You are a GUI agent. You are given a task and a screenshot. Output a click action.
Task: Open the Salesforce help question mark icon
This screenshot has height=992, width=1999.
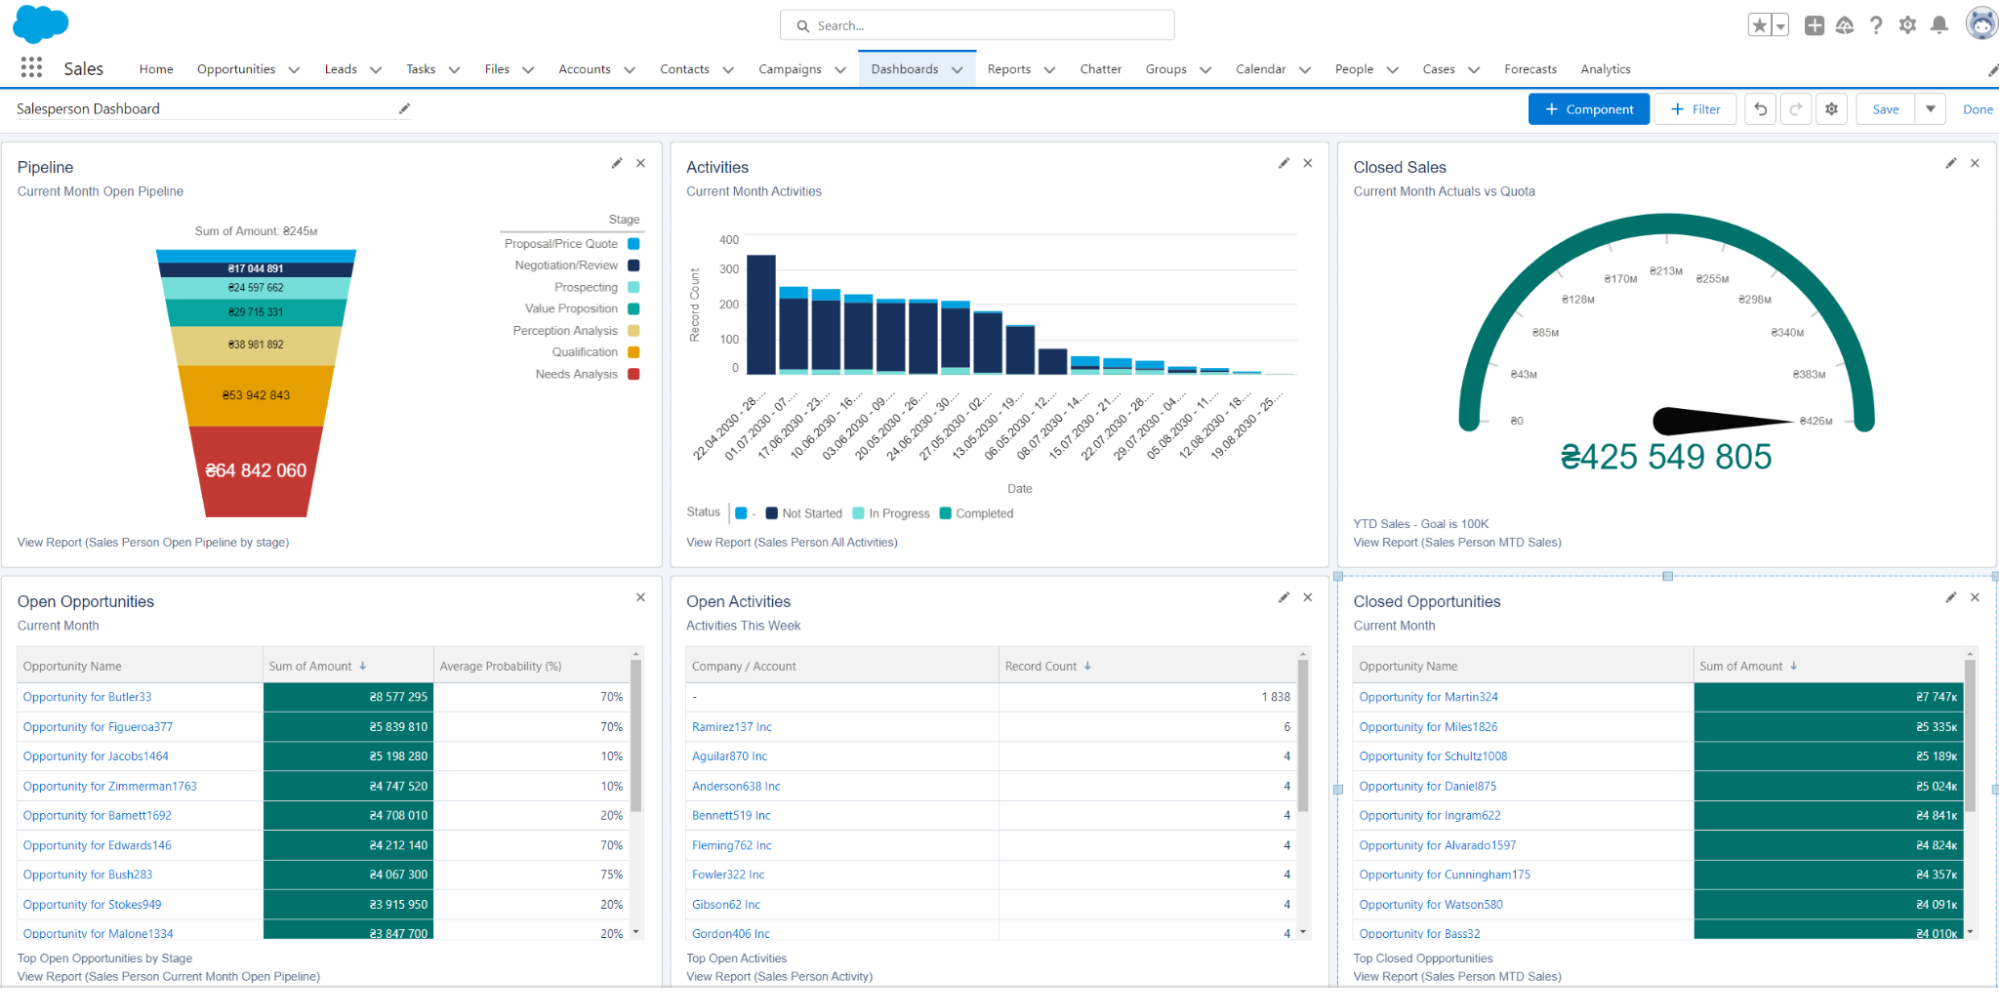1876,25
